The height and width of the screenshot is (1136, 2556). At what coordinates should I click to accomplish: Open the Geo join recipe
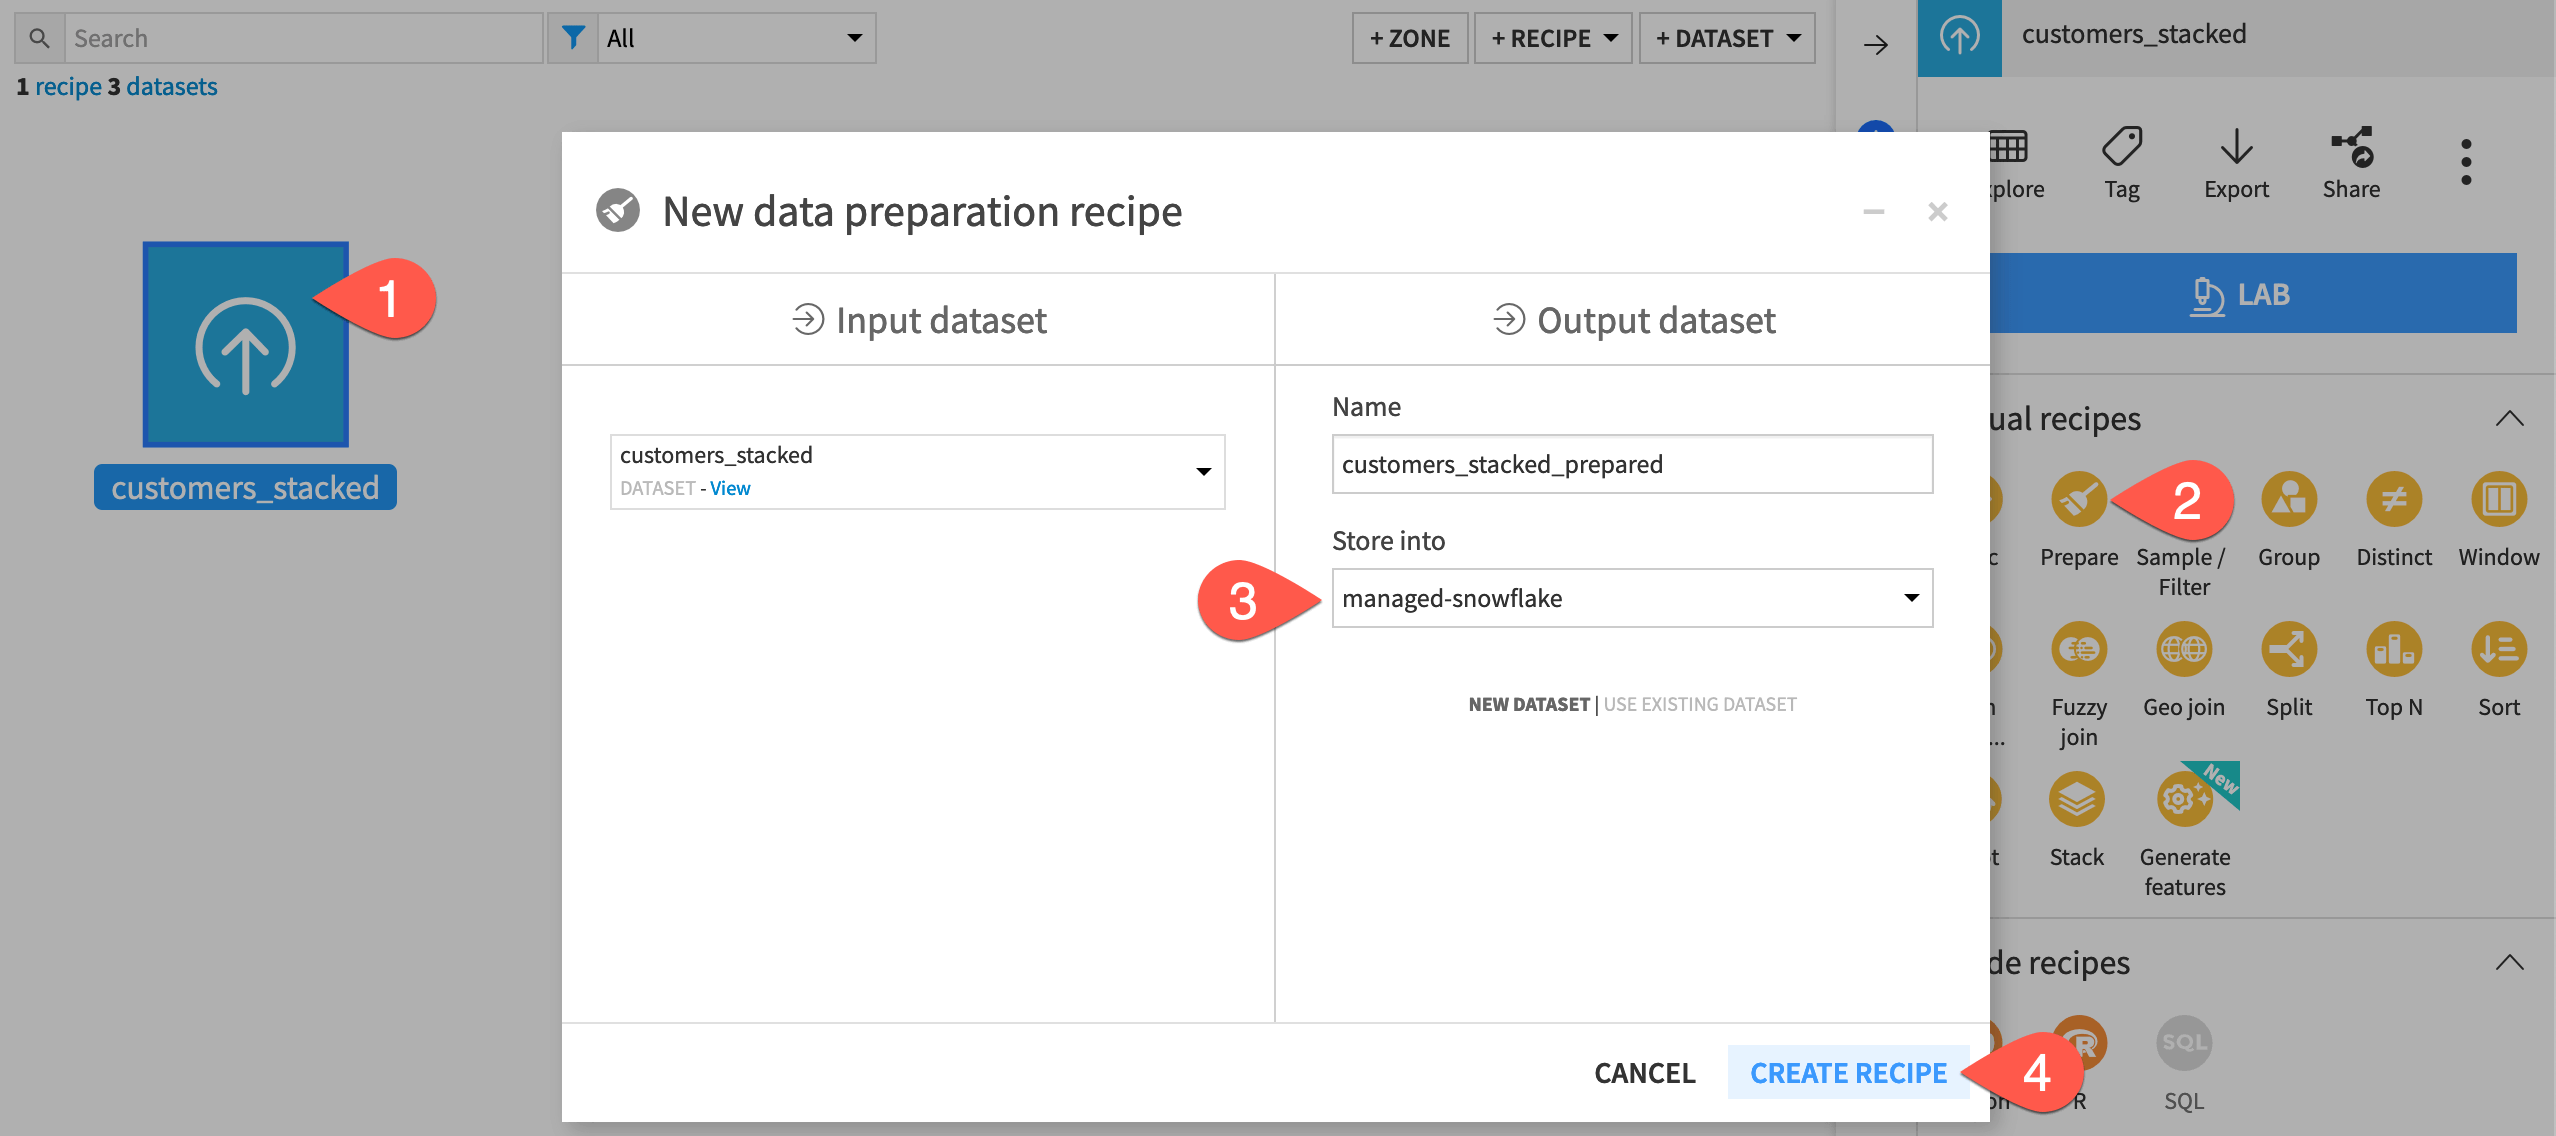pyautogui.click(x=2184, y=650)
